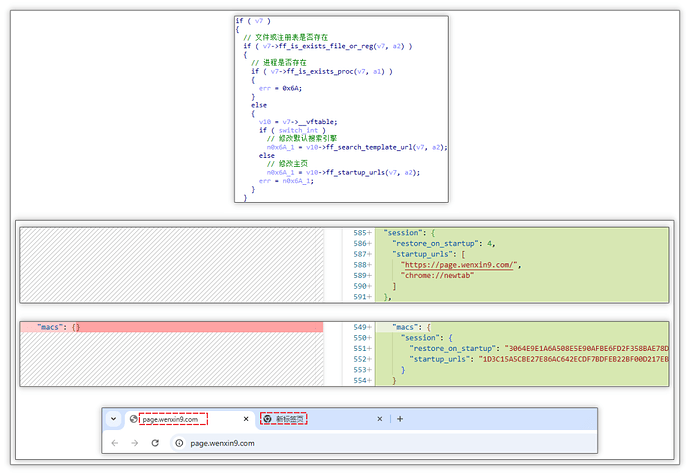690x475 pixels.
Task: Reload the page.wenxin9.com page
Action: coord(155,442)
